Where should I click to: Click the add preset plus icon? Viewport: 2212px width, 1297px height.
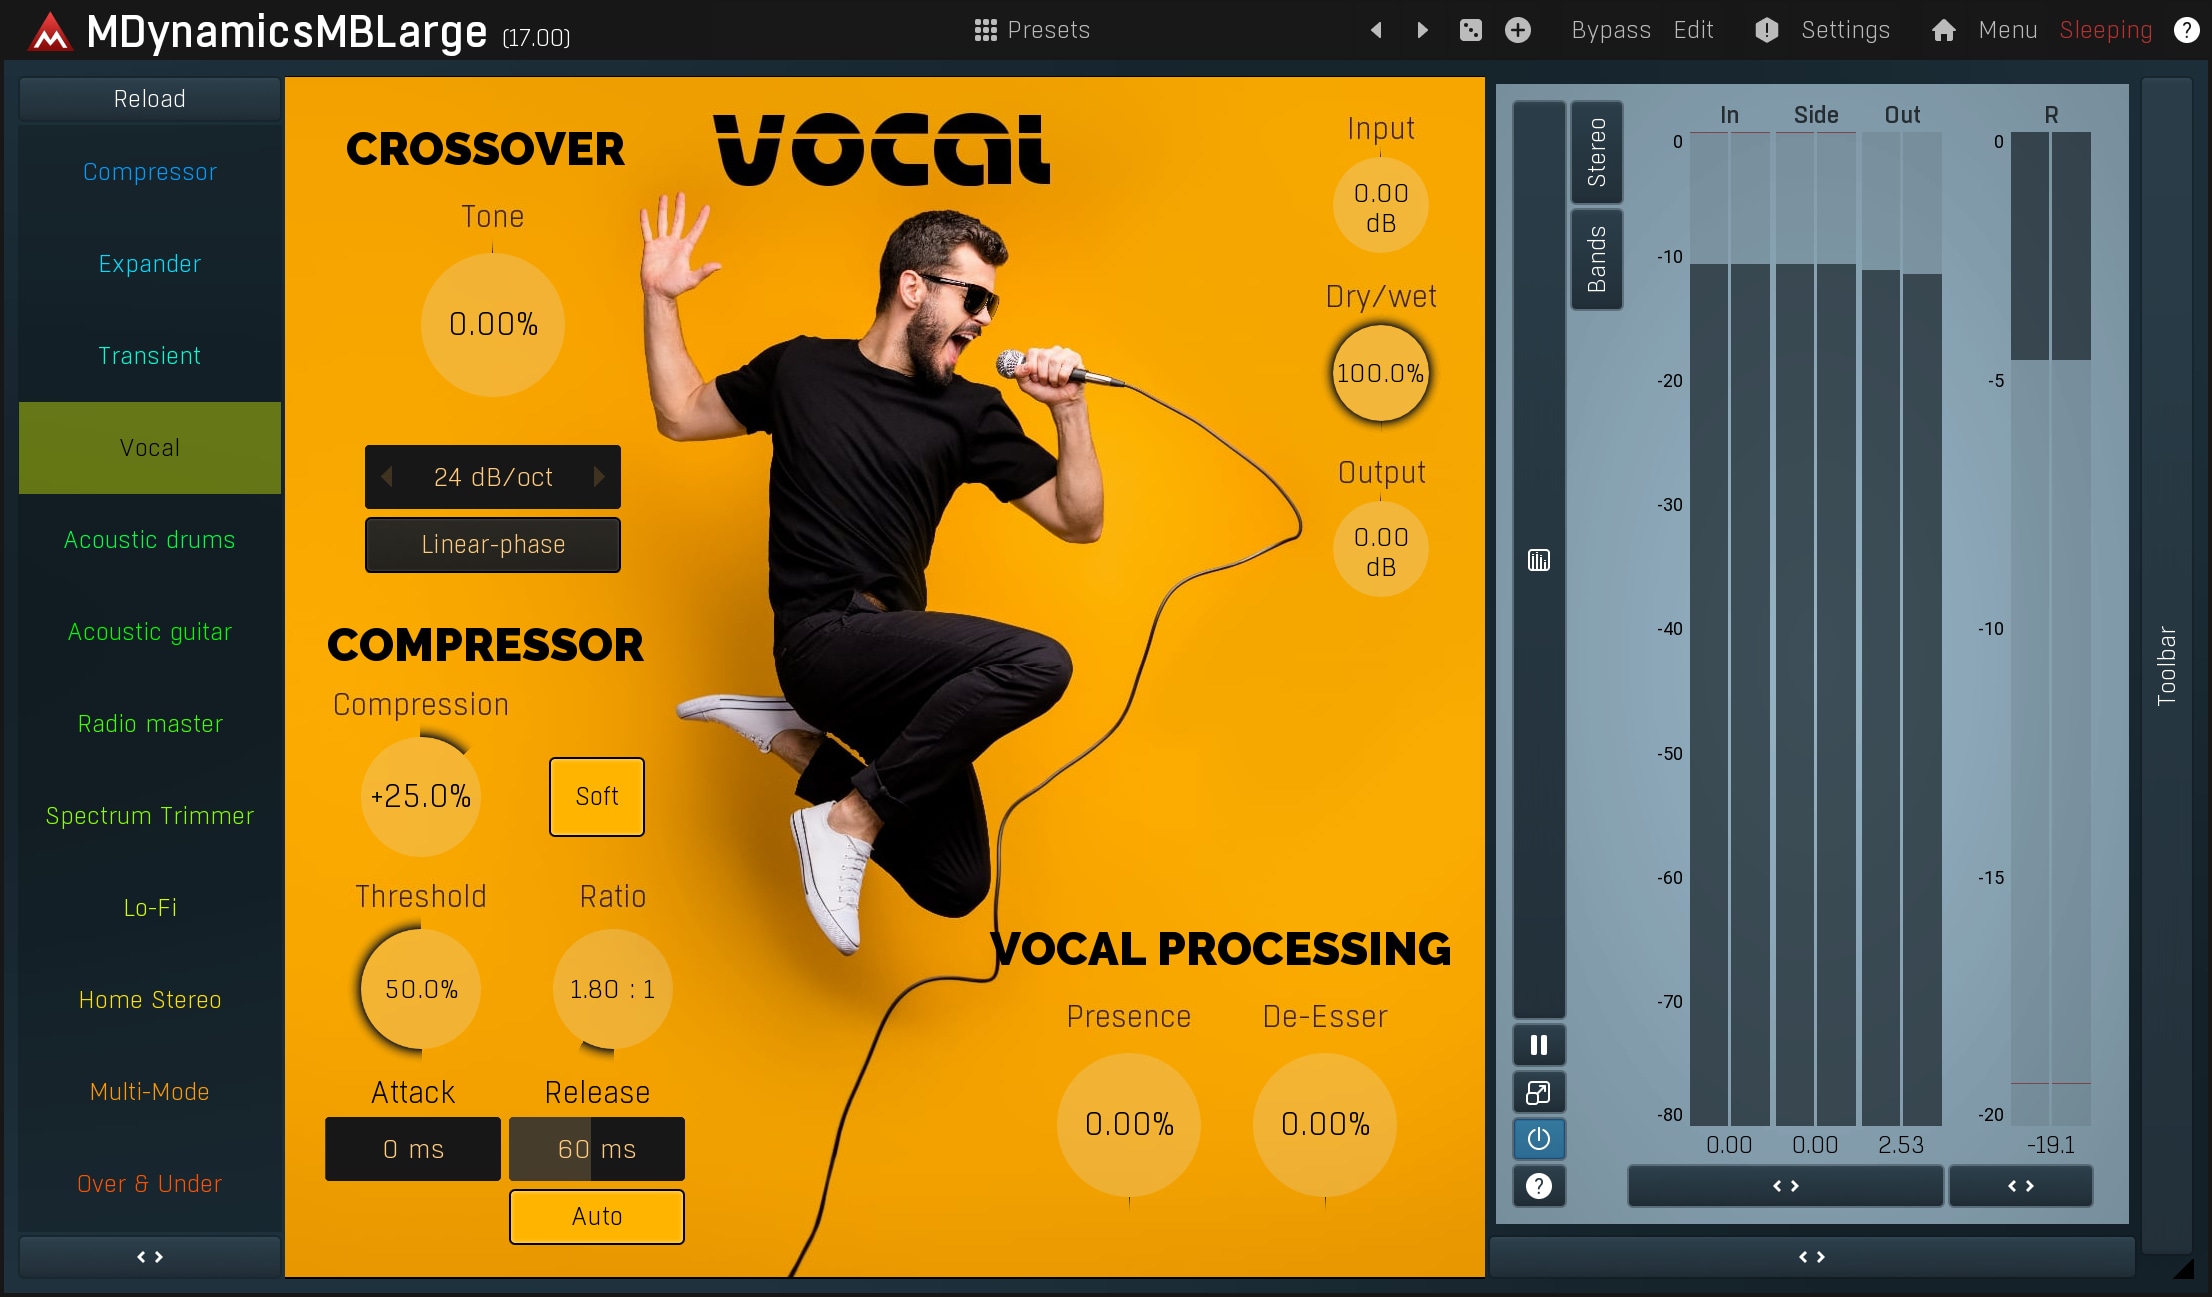(1517, 30)
